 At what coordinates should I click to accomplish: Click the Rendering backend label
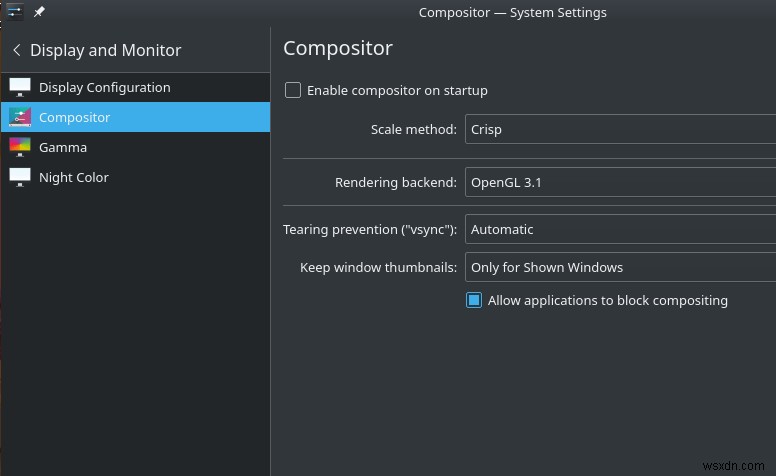pyautogui.click(x=396, y=182)
